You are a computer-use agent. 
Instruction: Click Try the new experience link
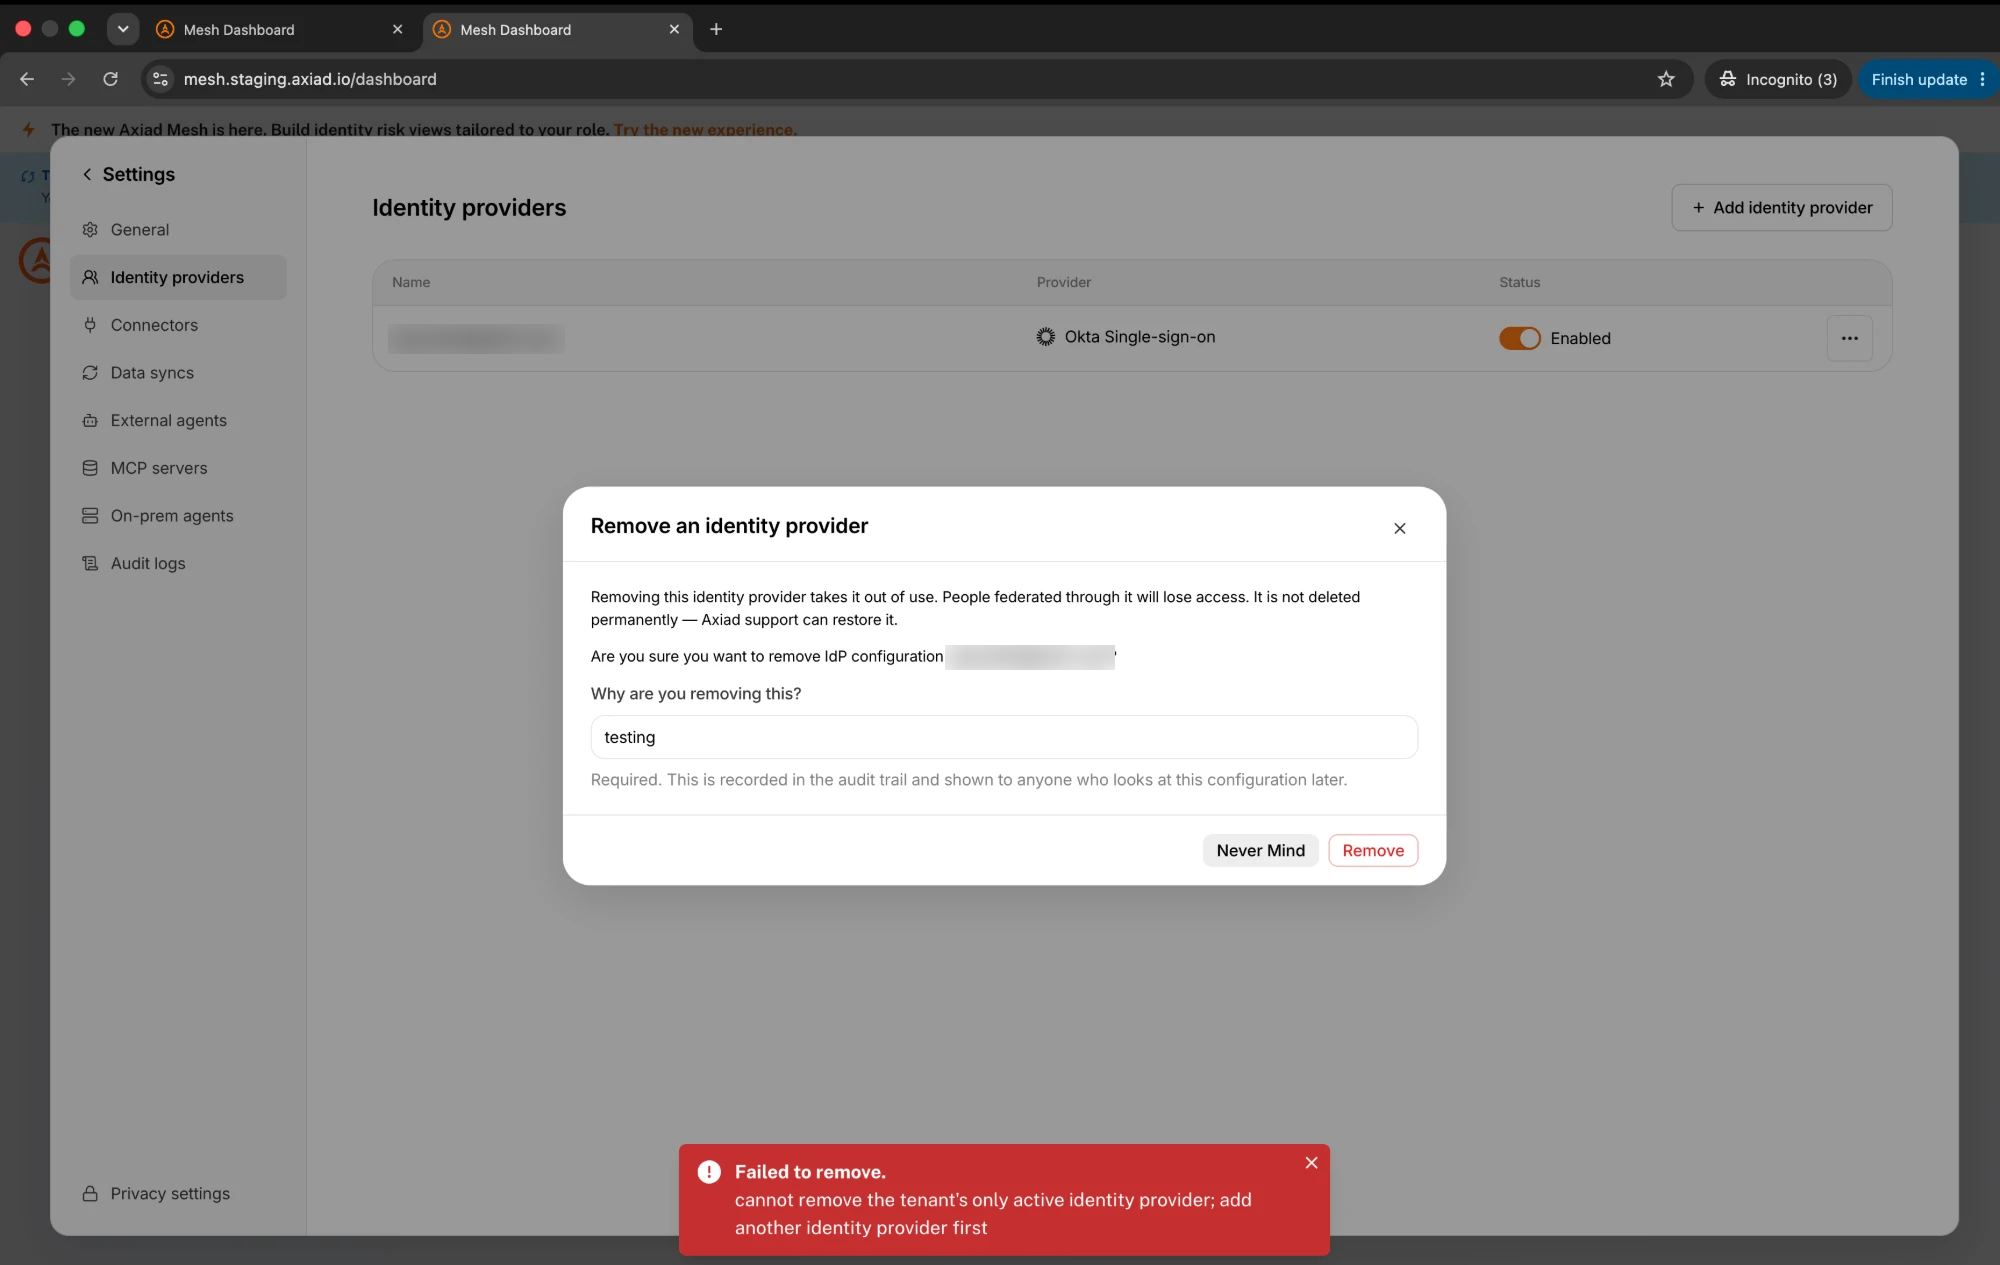705,130
